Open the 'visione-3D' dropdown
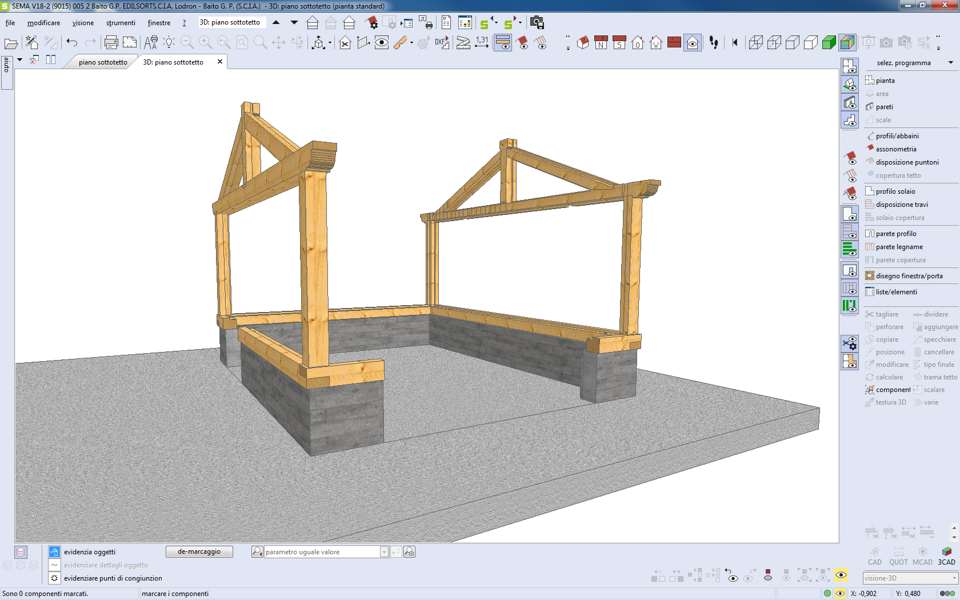This screenshot has height=600, width=960. pyautogui.click(x=953, y=578)
